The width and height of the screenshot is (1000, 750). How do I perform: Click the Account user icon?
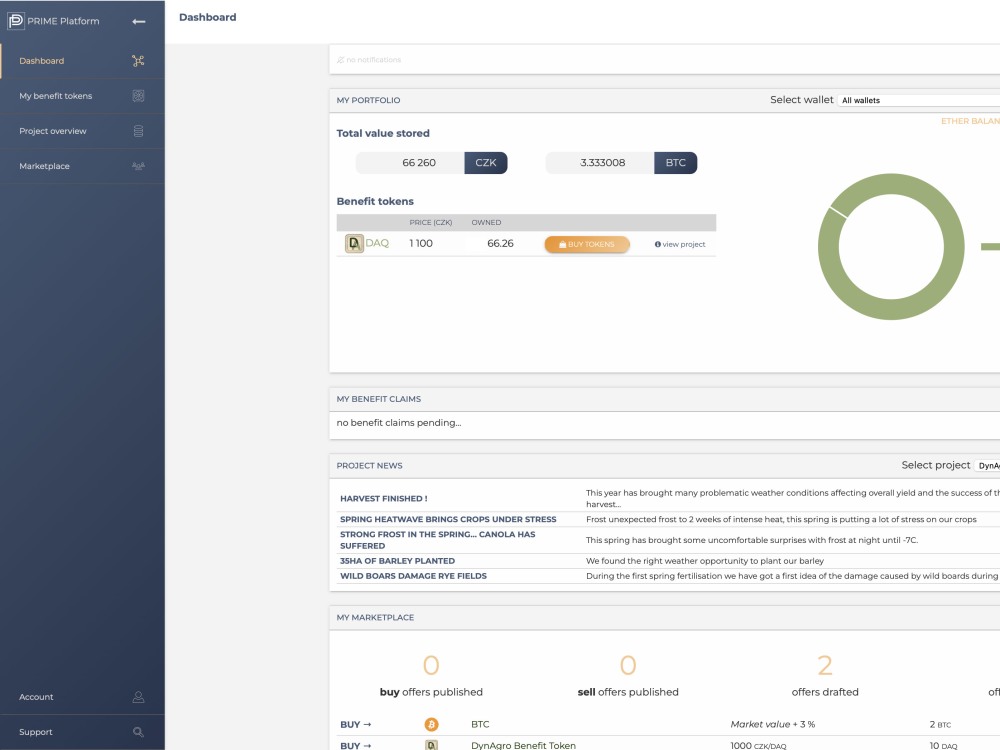pos(138,697)
